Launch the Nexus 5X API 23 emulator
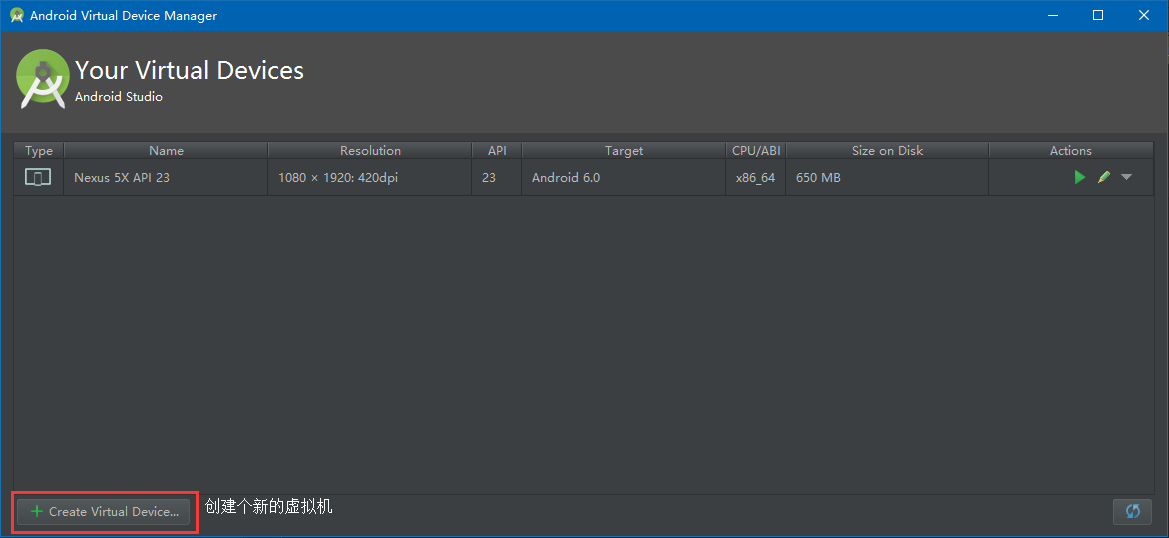This screenshot has width=1169, height=538. [x=1079, y=177]
